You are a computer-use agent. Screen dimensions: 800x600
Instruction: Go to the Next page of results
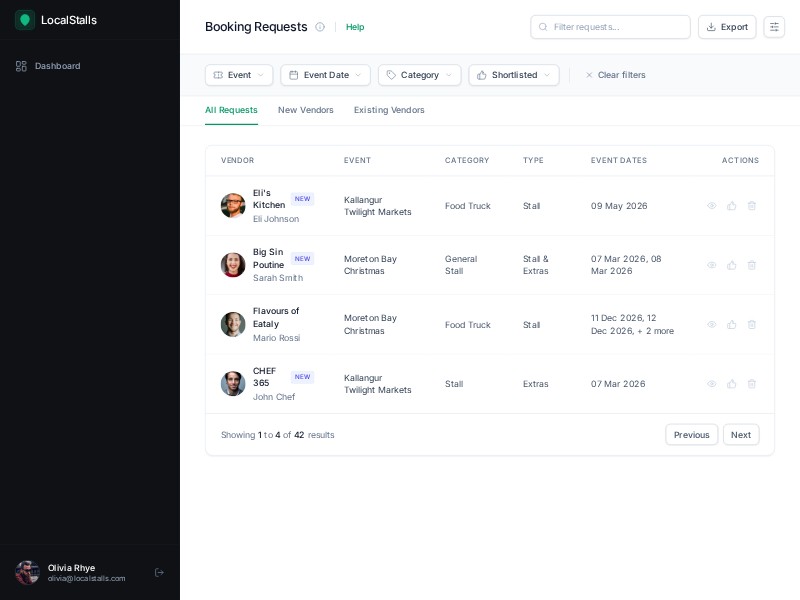click(x=741, y=435)
